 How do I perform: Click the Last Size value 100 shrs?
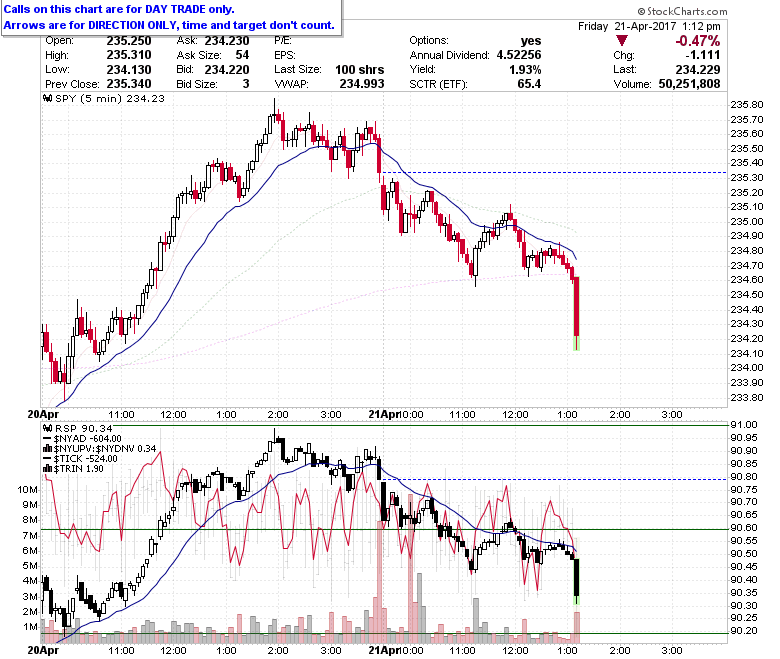[x=360, y=70]
